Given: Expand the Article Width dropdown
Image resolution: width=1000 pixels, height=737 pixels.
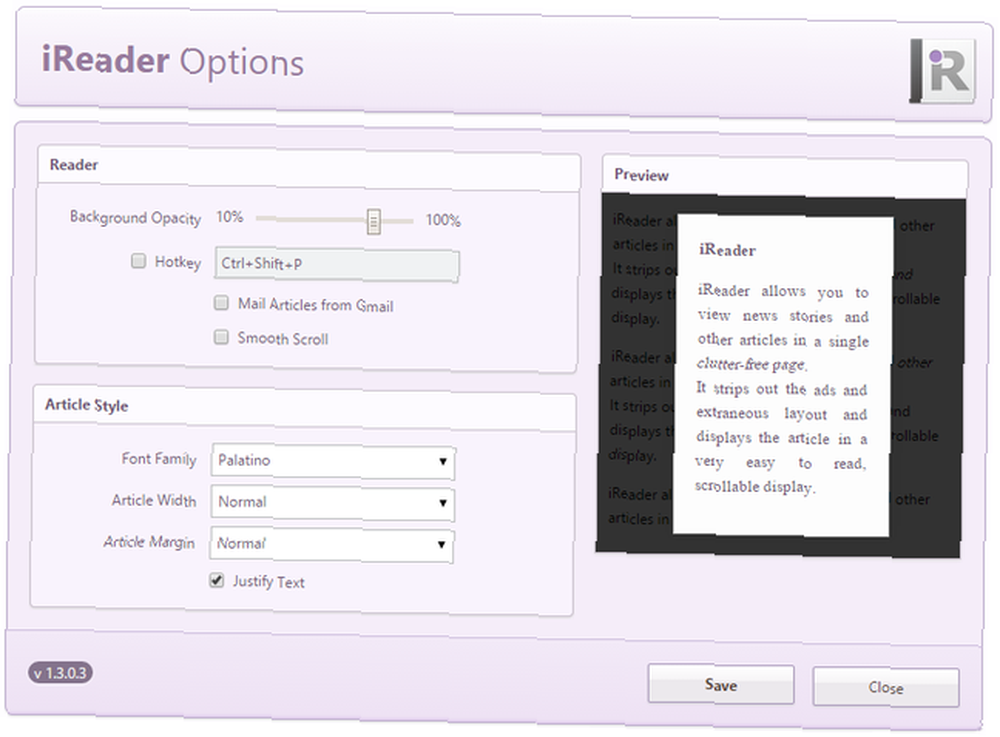Looking at the screenshot, I should pyautogui.click(x=333, y=502).
